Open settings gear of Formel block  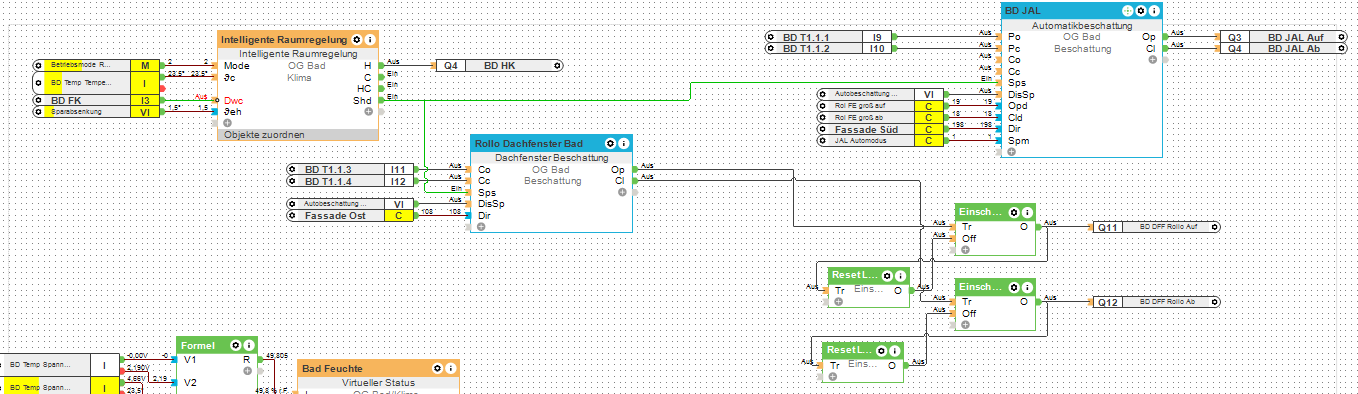235,345
